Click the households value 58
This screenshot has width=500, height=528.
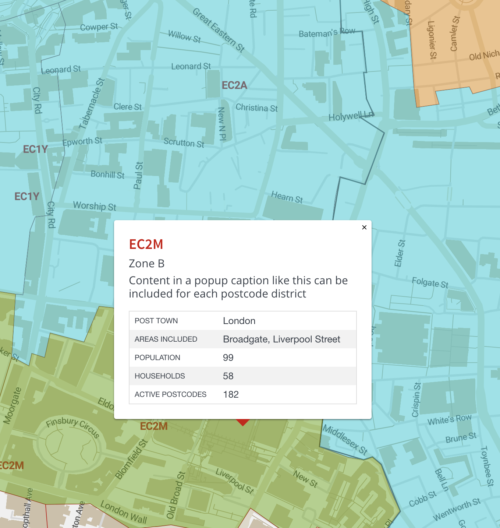(228, 376)
